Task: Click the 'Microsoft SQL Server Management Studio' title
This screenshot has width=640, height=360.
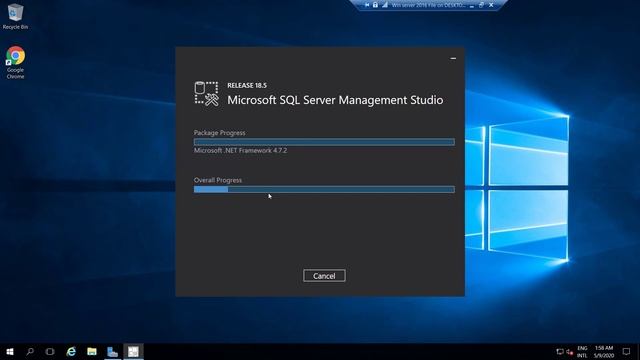Action: [335, 100]
